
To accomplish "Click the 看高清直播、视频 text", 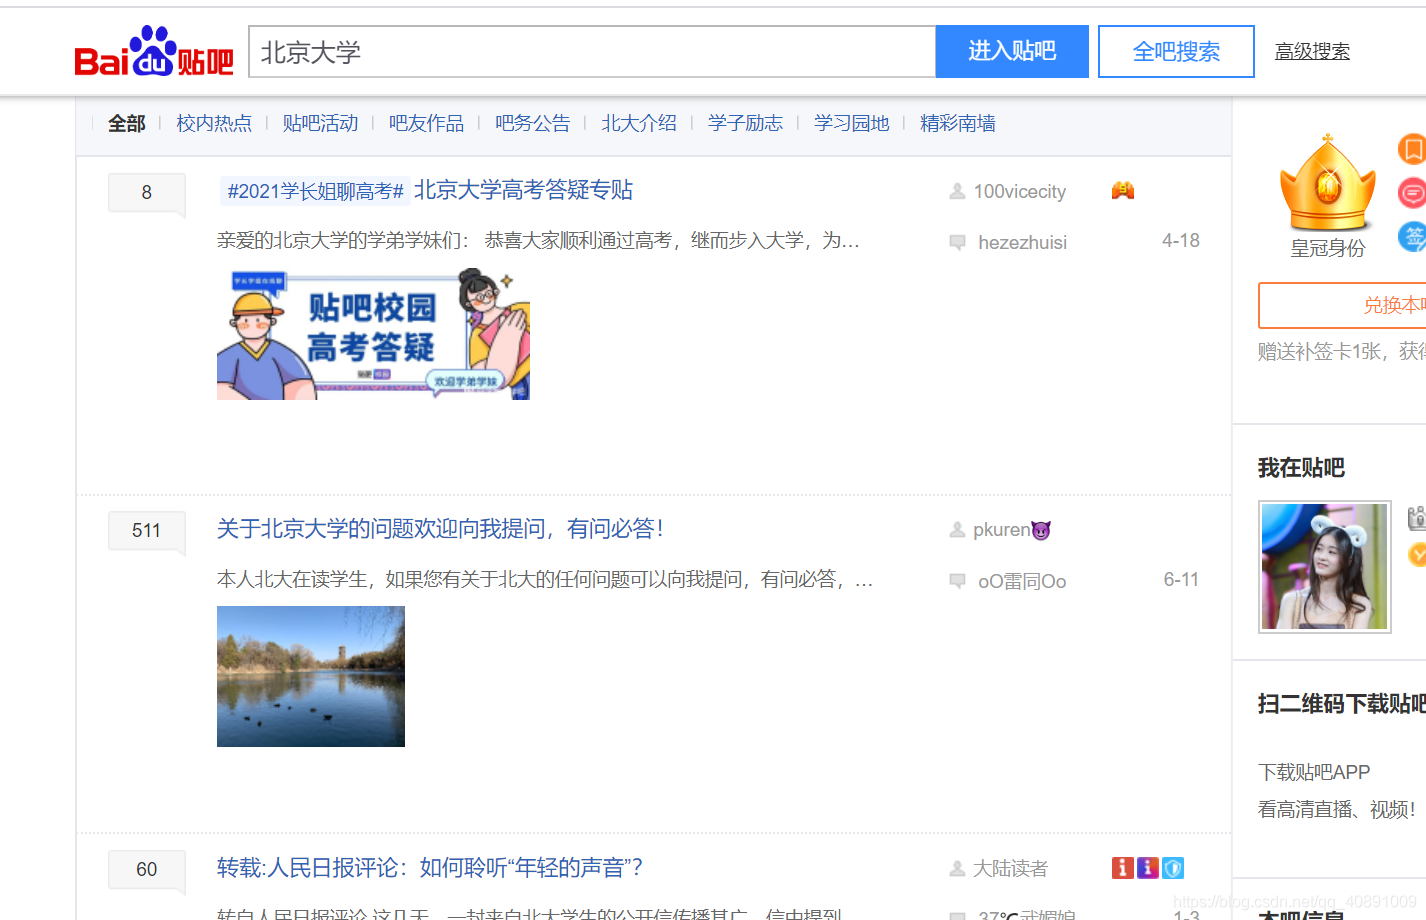I will (1337, 810).
